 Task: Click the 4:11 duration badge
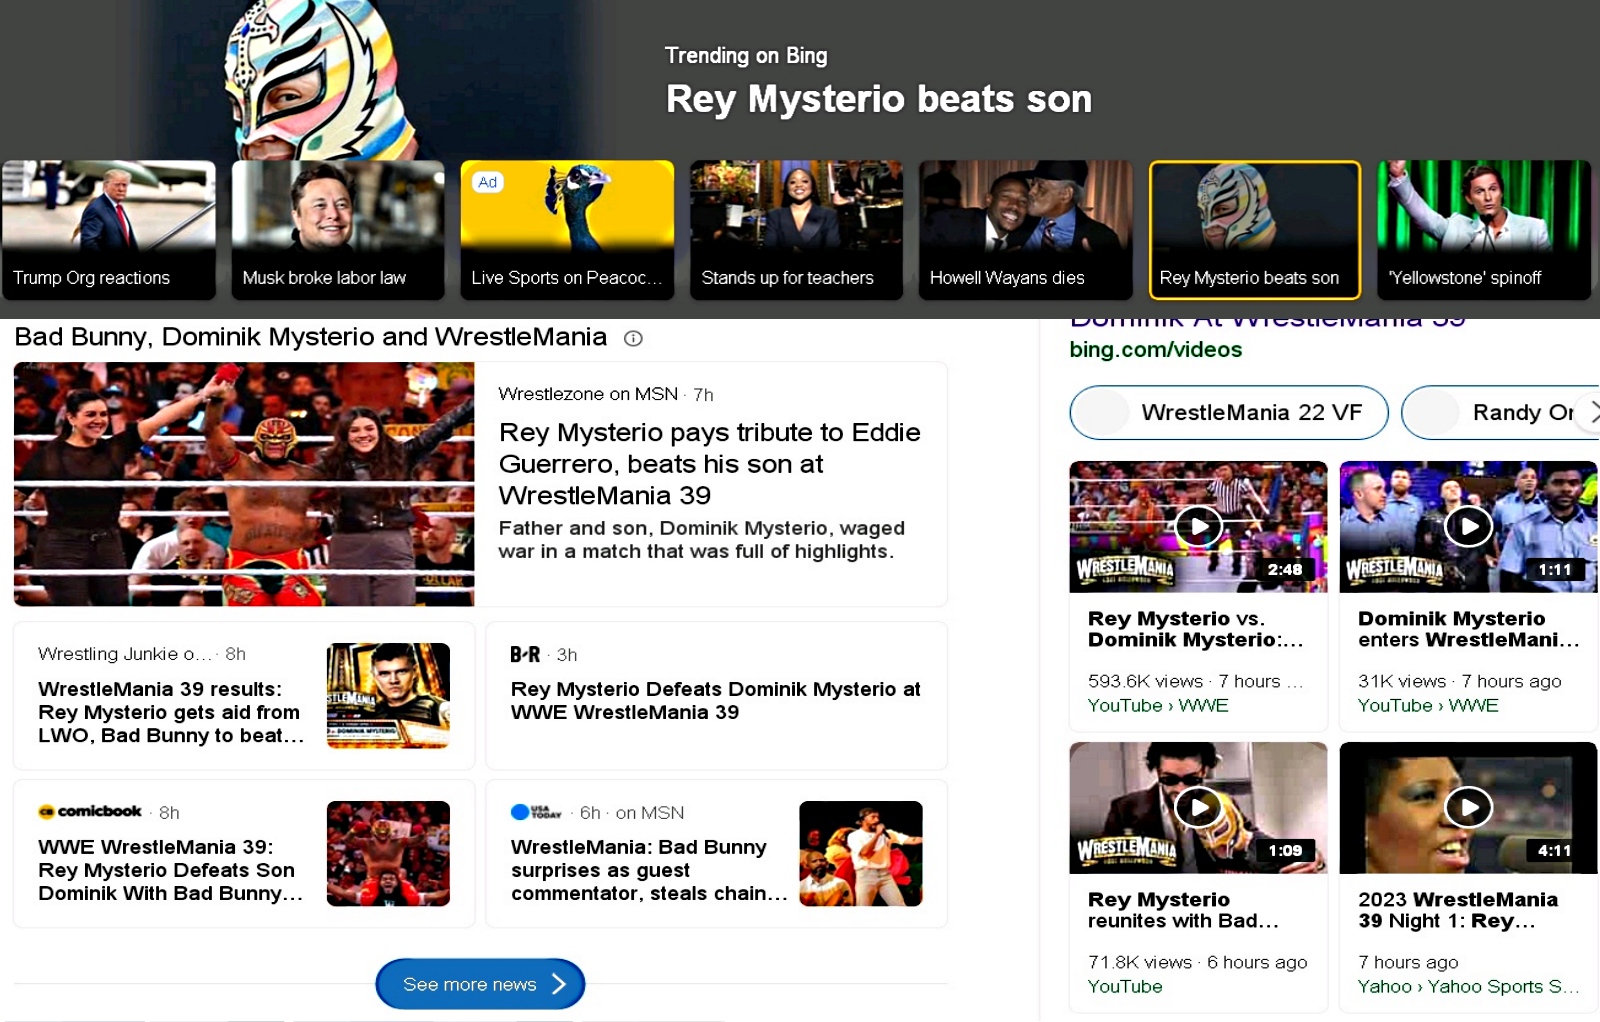1554,851
